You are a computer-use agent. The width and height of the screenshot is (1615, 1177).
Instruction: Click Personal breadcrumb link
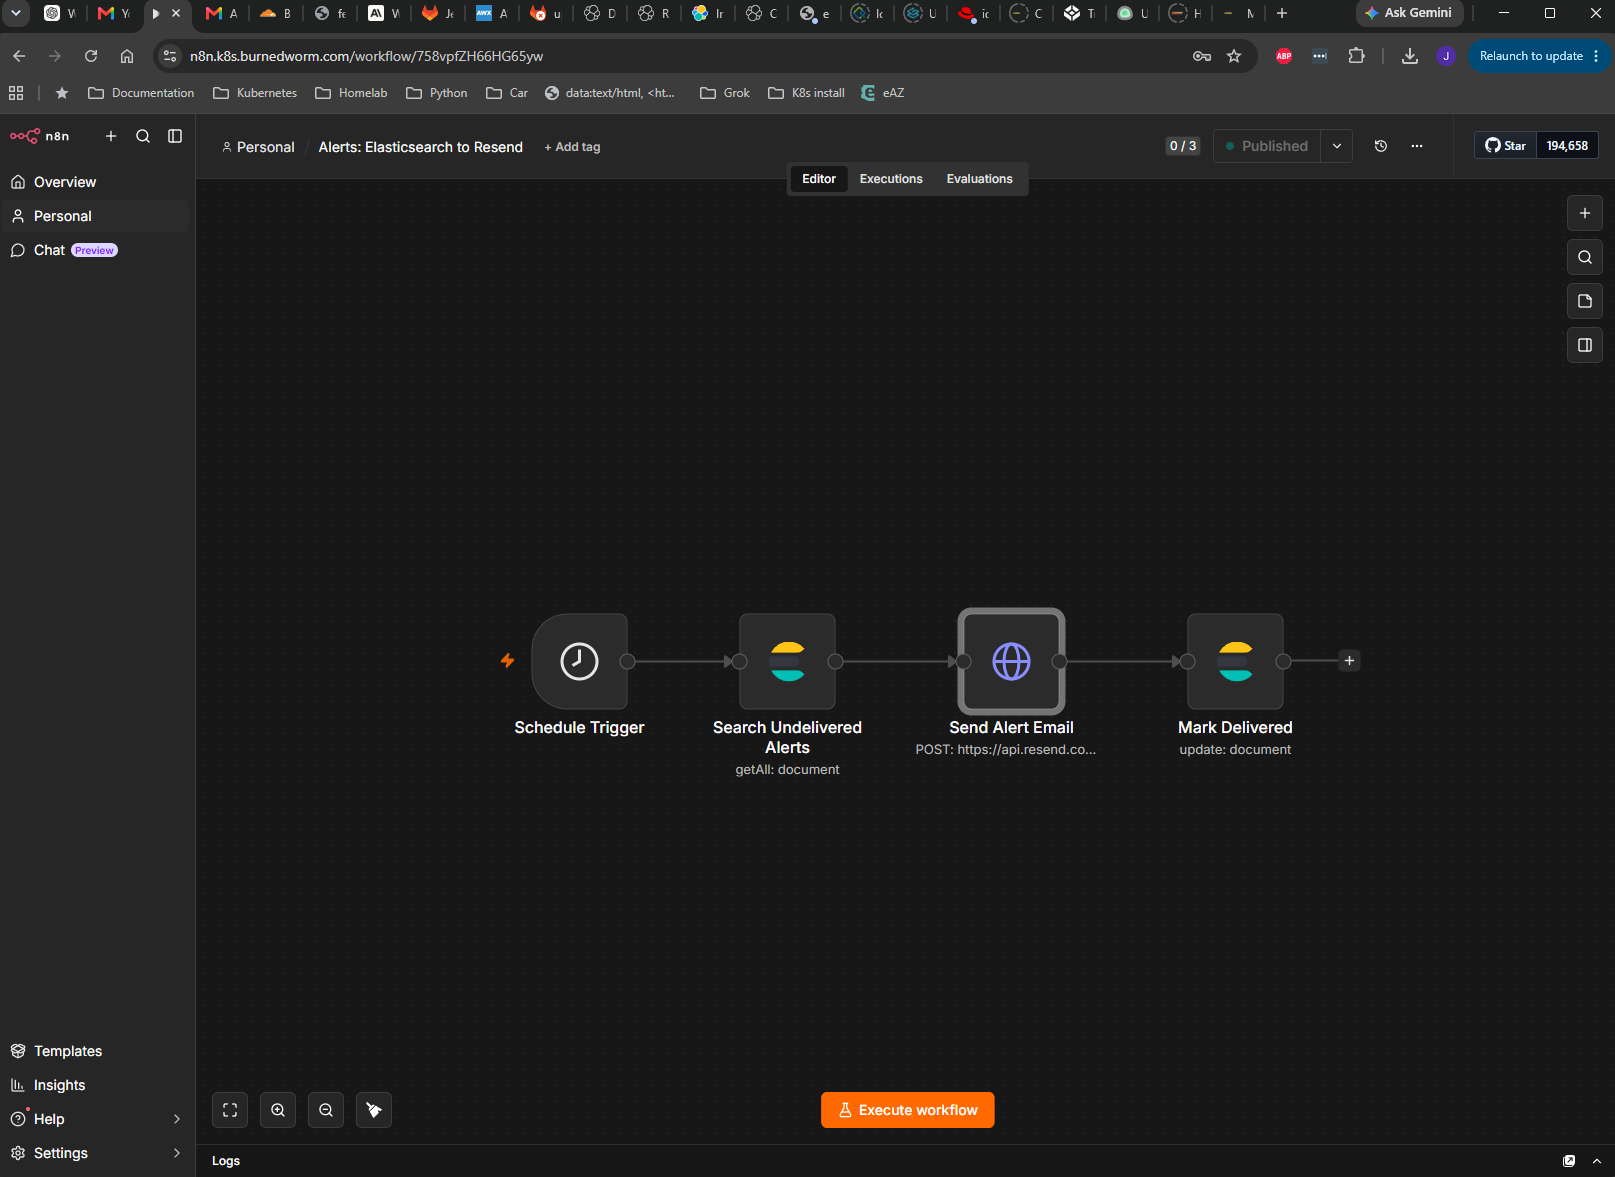pos(258,147)
